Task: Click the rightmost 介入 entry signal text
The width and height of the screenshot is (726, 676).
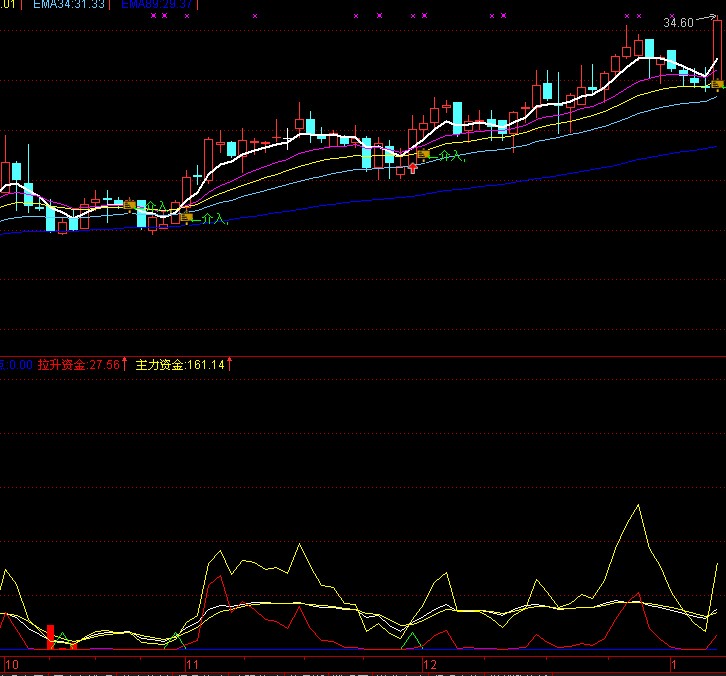Action: (x=450, y=155)
